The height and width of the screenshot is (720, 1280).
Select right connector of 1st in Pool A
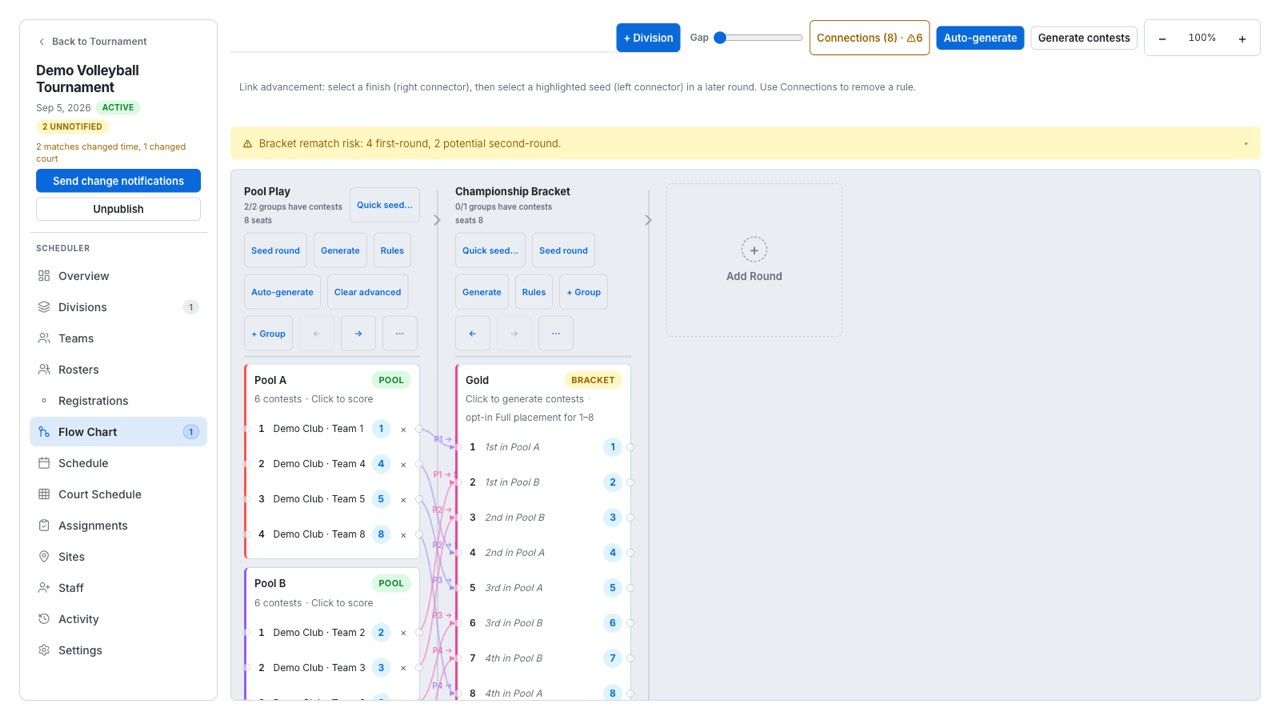(x=631, y=447)
